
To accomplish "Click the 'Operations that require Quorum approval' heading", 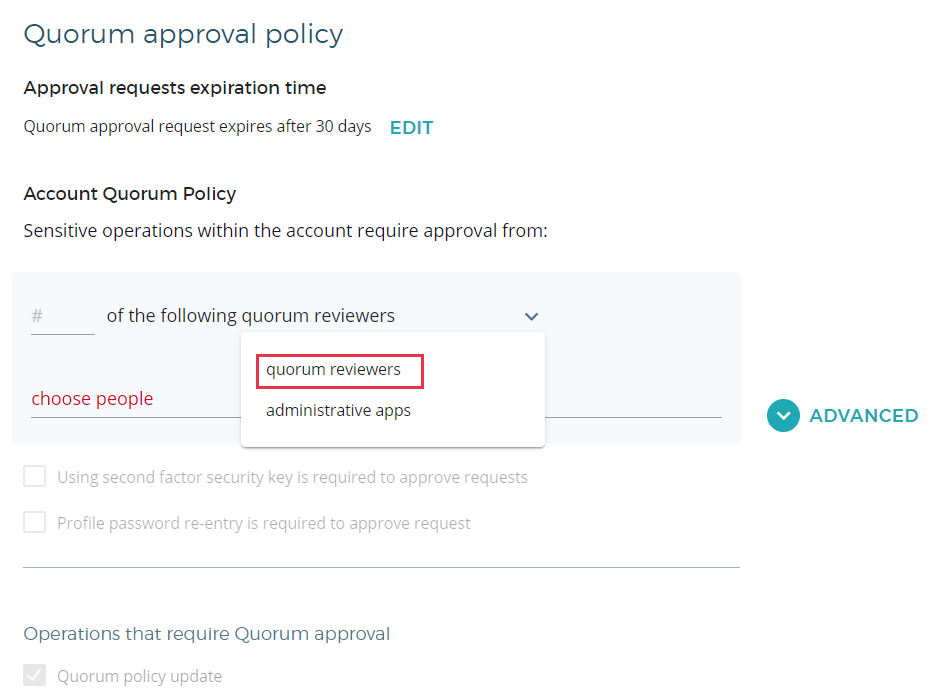I will coord(207,634).
